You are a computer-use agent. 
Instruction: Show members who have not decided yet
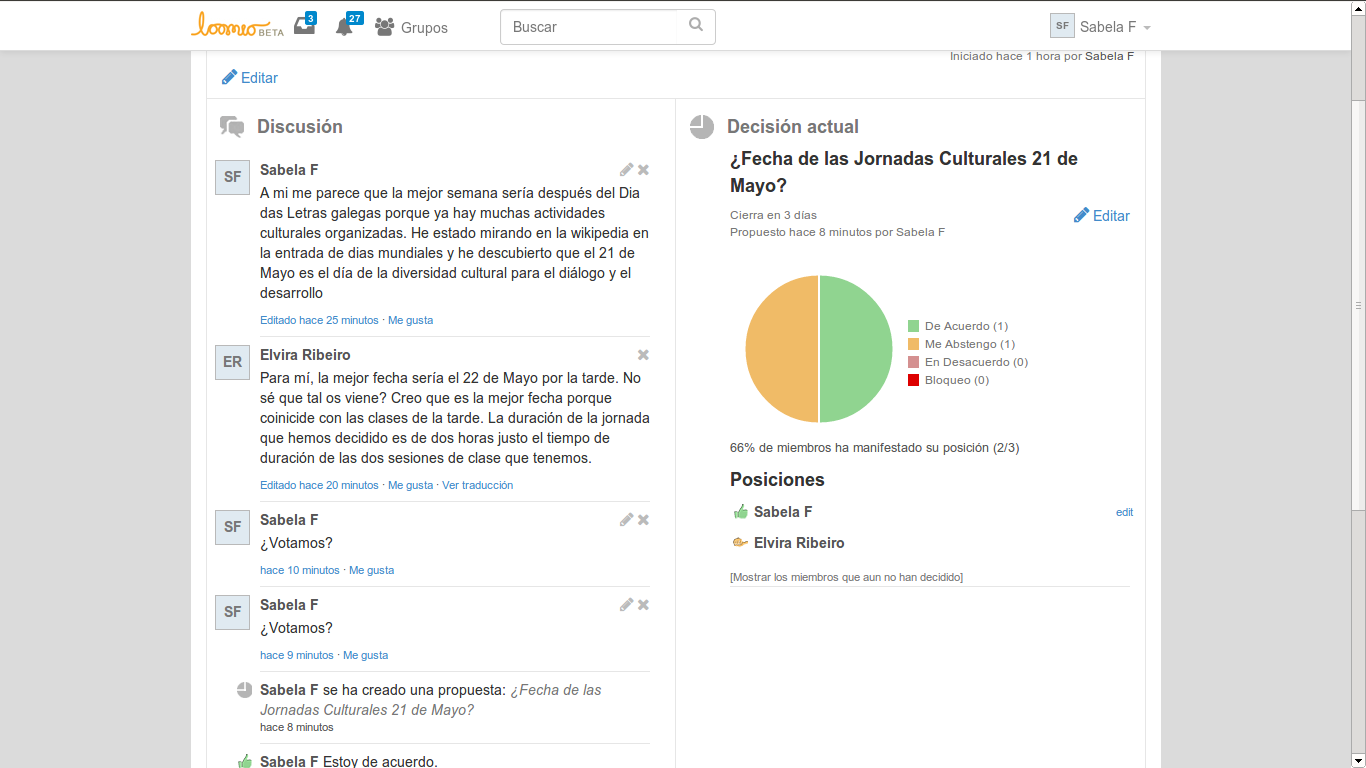point(846,577)
